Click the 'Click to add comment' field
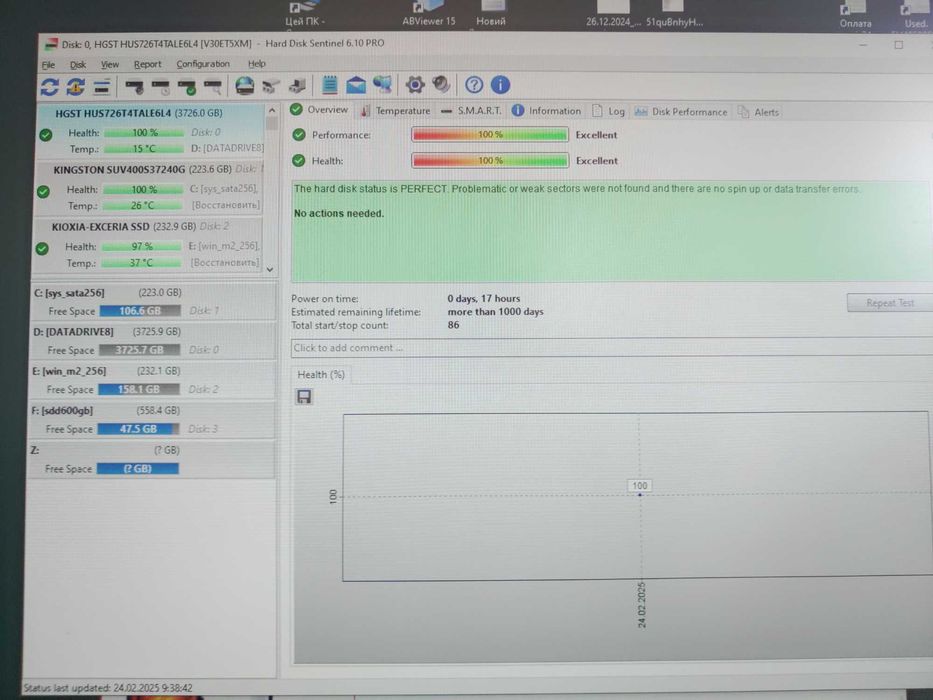The width and height of the screenshot is (933, 700). tap(612, 348)
